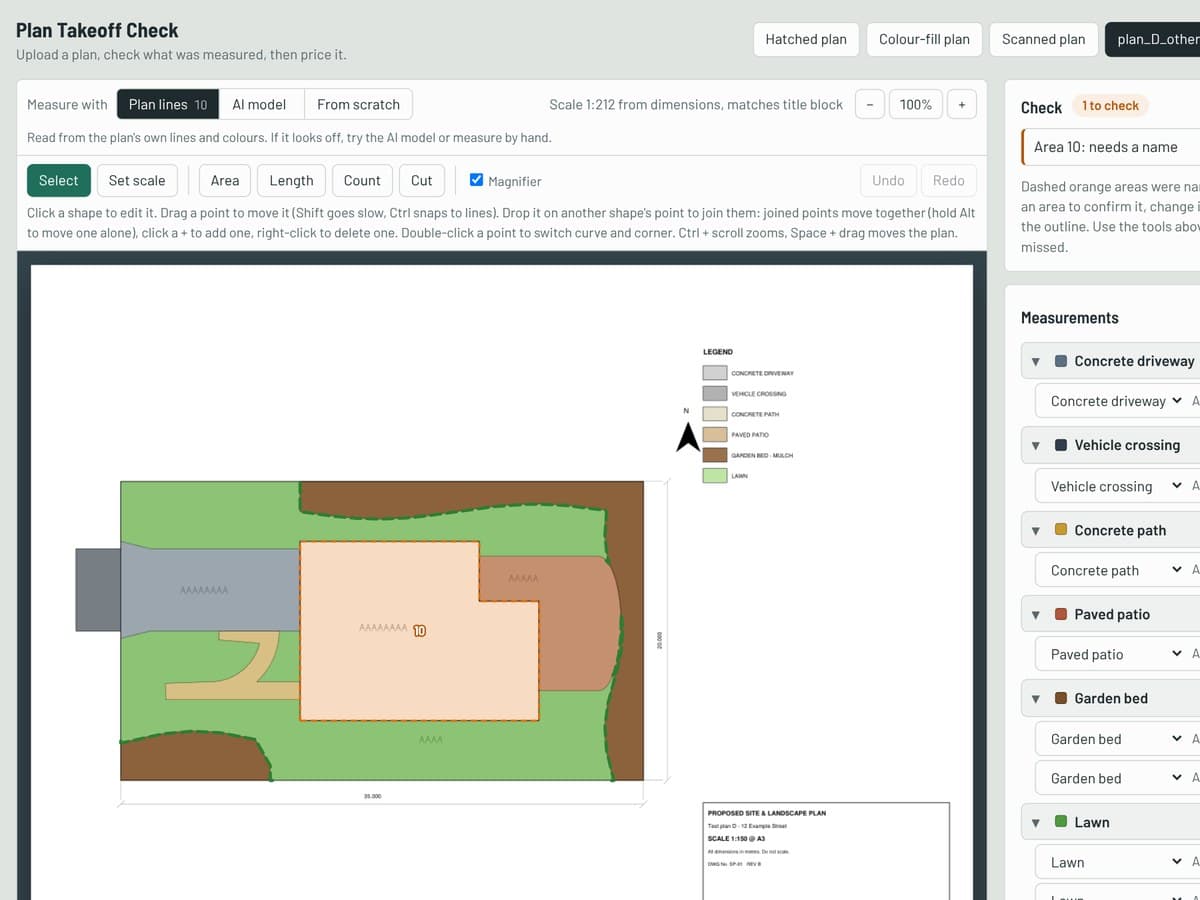Click the Set scale button
Screen dimensions: 1200x900
pos(137,180)
